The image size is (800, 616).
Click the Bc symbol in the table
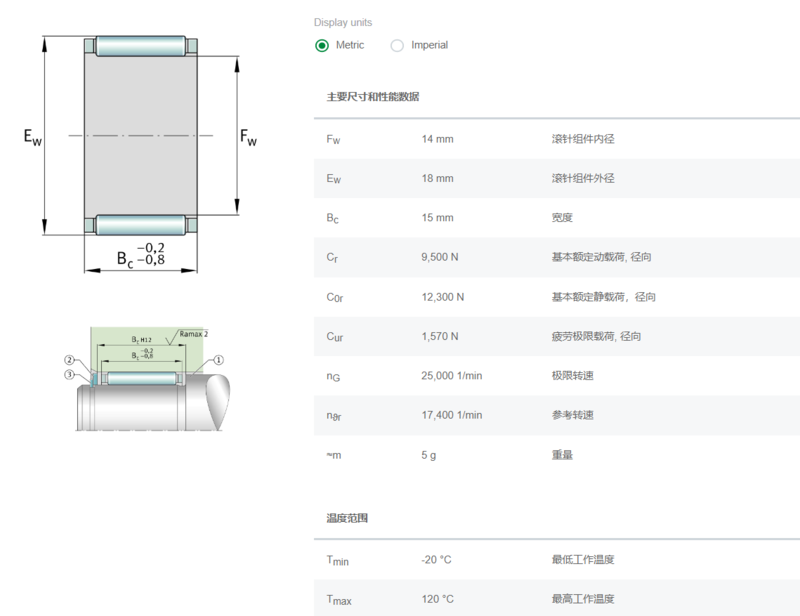tap(333, 218)
